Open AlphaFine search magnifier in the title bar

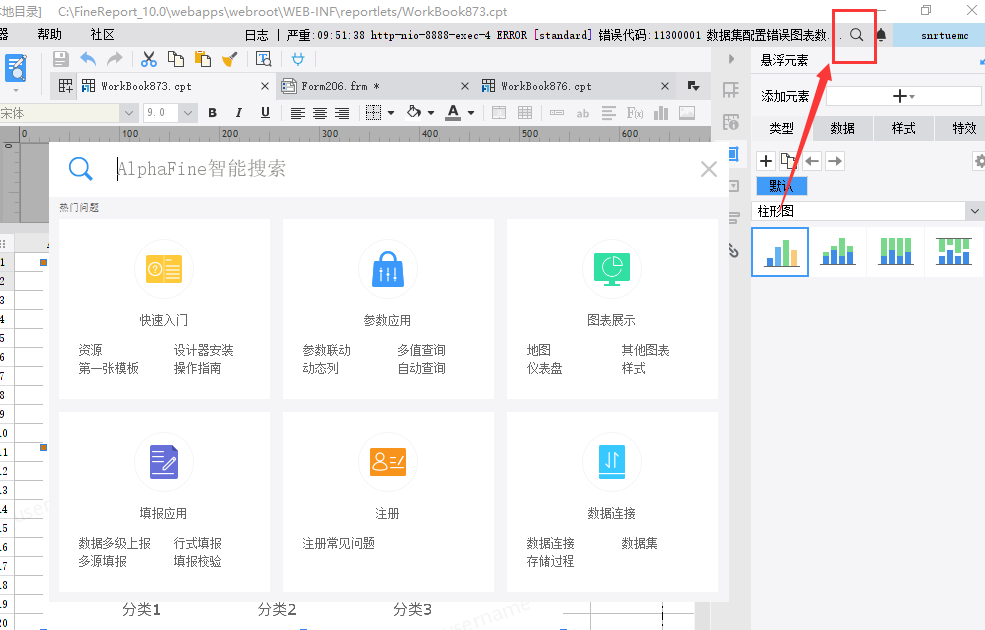coord(856,35)
